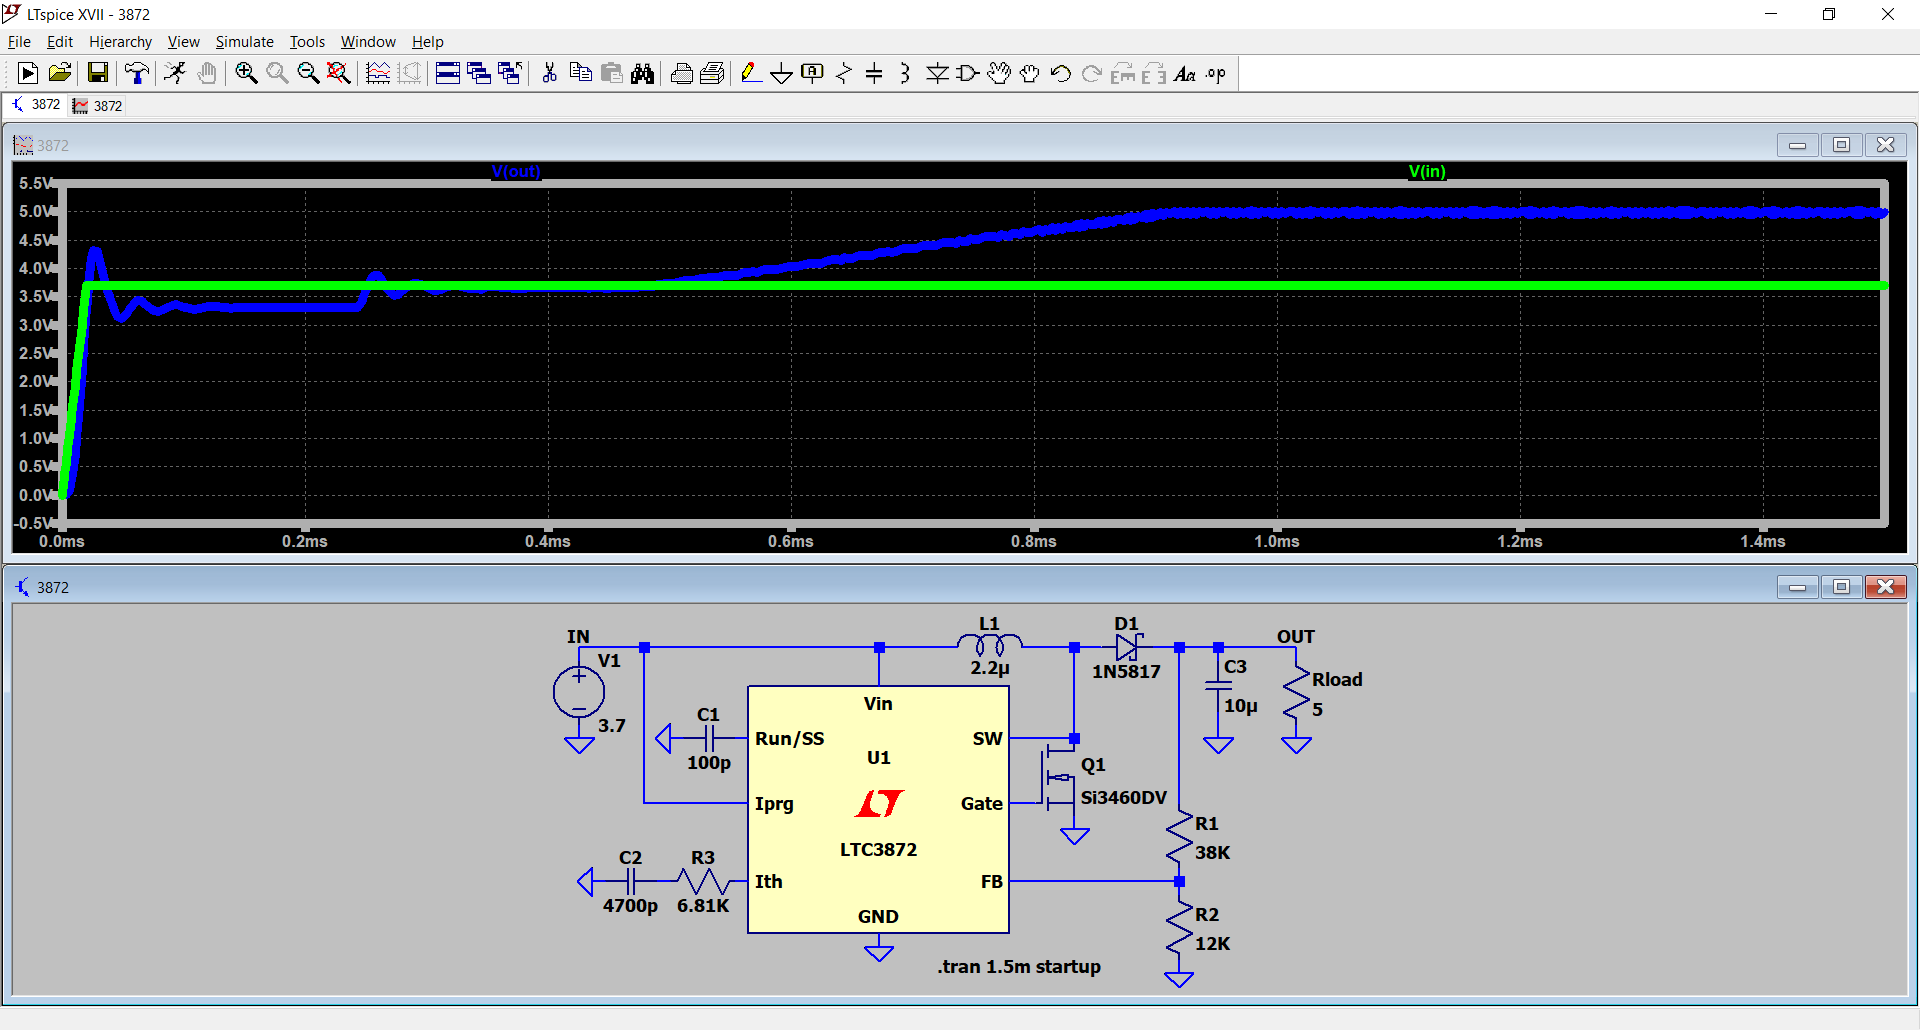Switch to the 3872 waveform tab
This screenshot has height=1030, width=1920.
[98, 106]
